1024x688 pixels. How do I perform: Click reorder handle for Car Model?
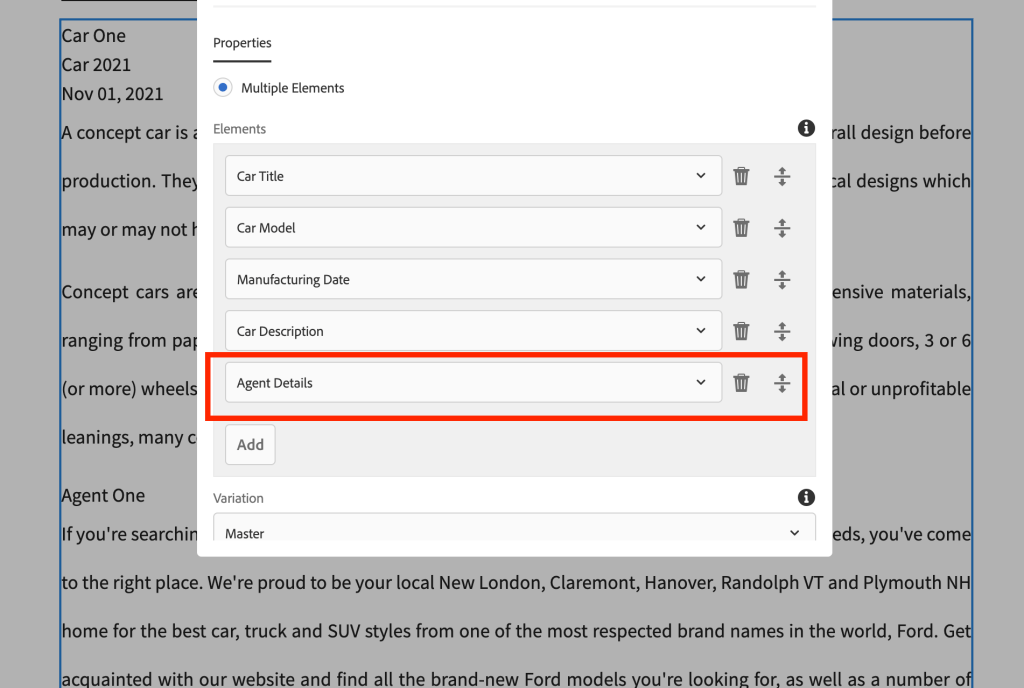click(x=782, y=228)
